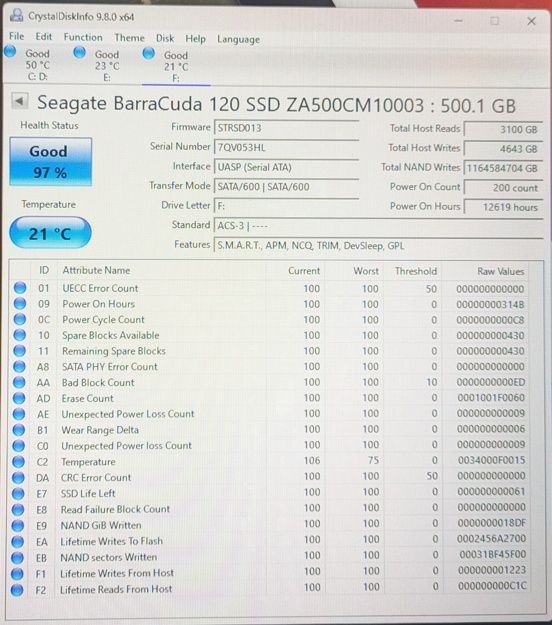This screenshot has width=552, height=625.
Task: Click the status icon for SSD Life Left
Action: 18,493
